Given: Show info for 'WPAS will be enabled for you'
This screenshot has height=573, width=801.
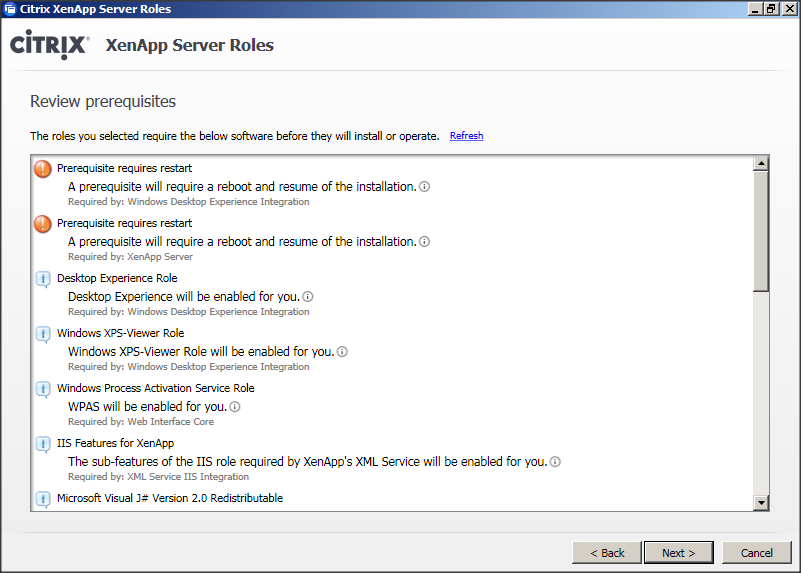Looking at the screenshot, I should (x=235, y=407).
